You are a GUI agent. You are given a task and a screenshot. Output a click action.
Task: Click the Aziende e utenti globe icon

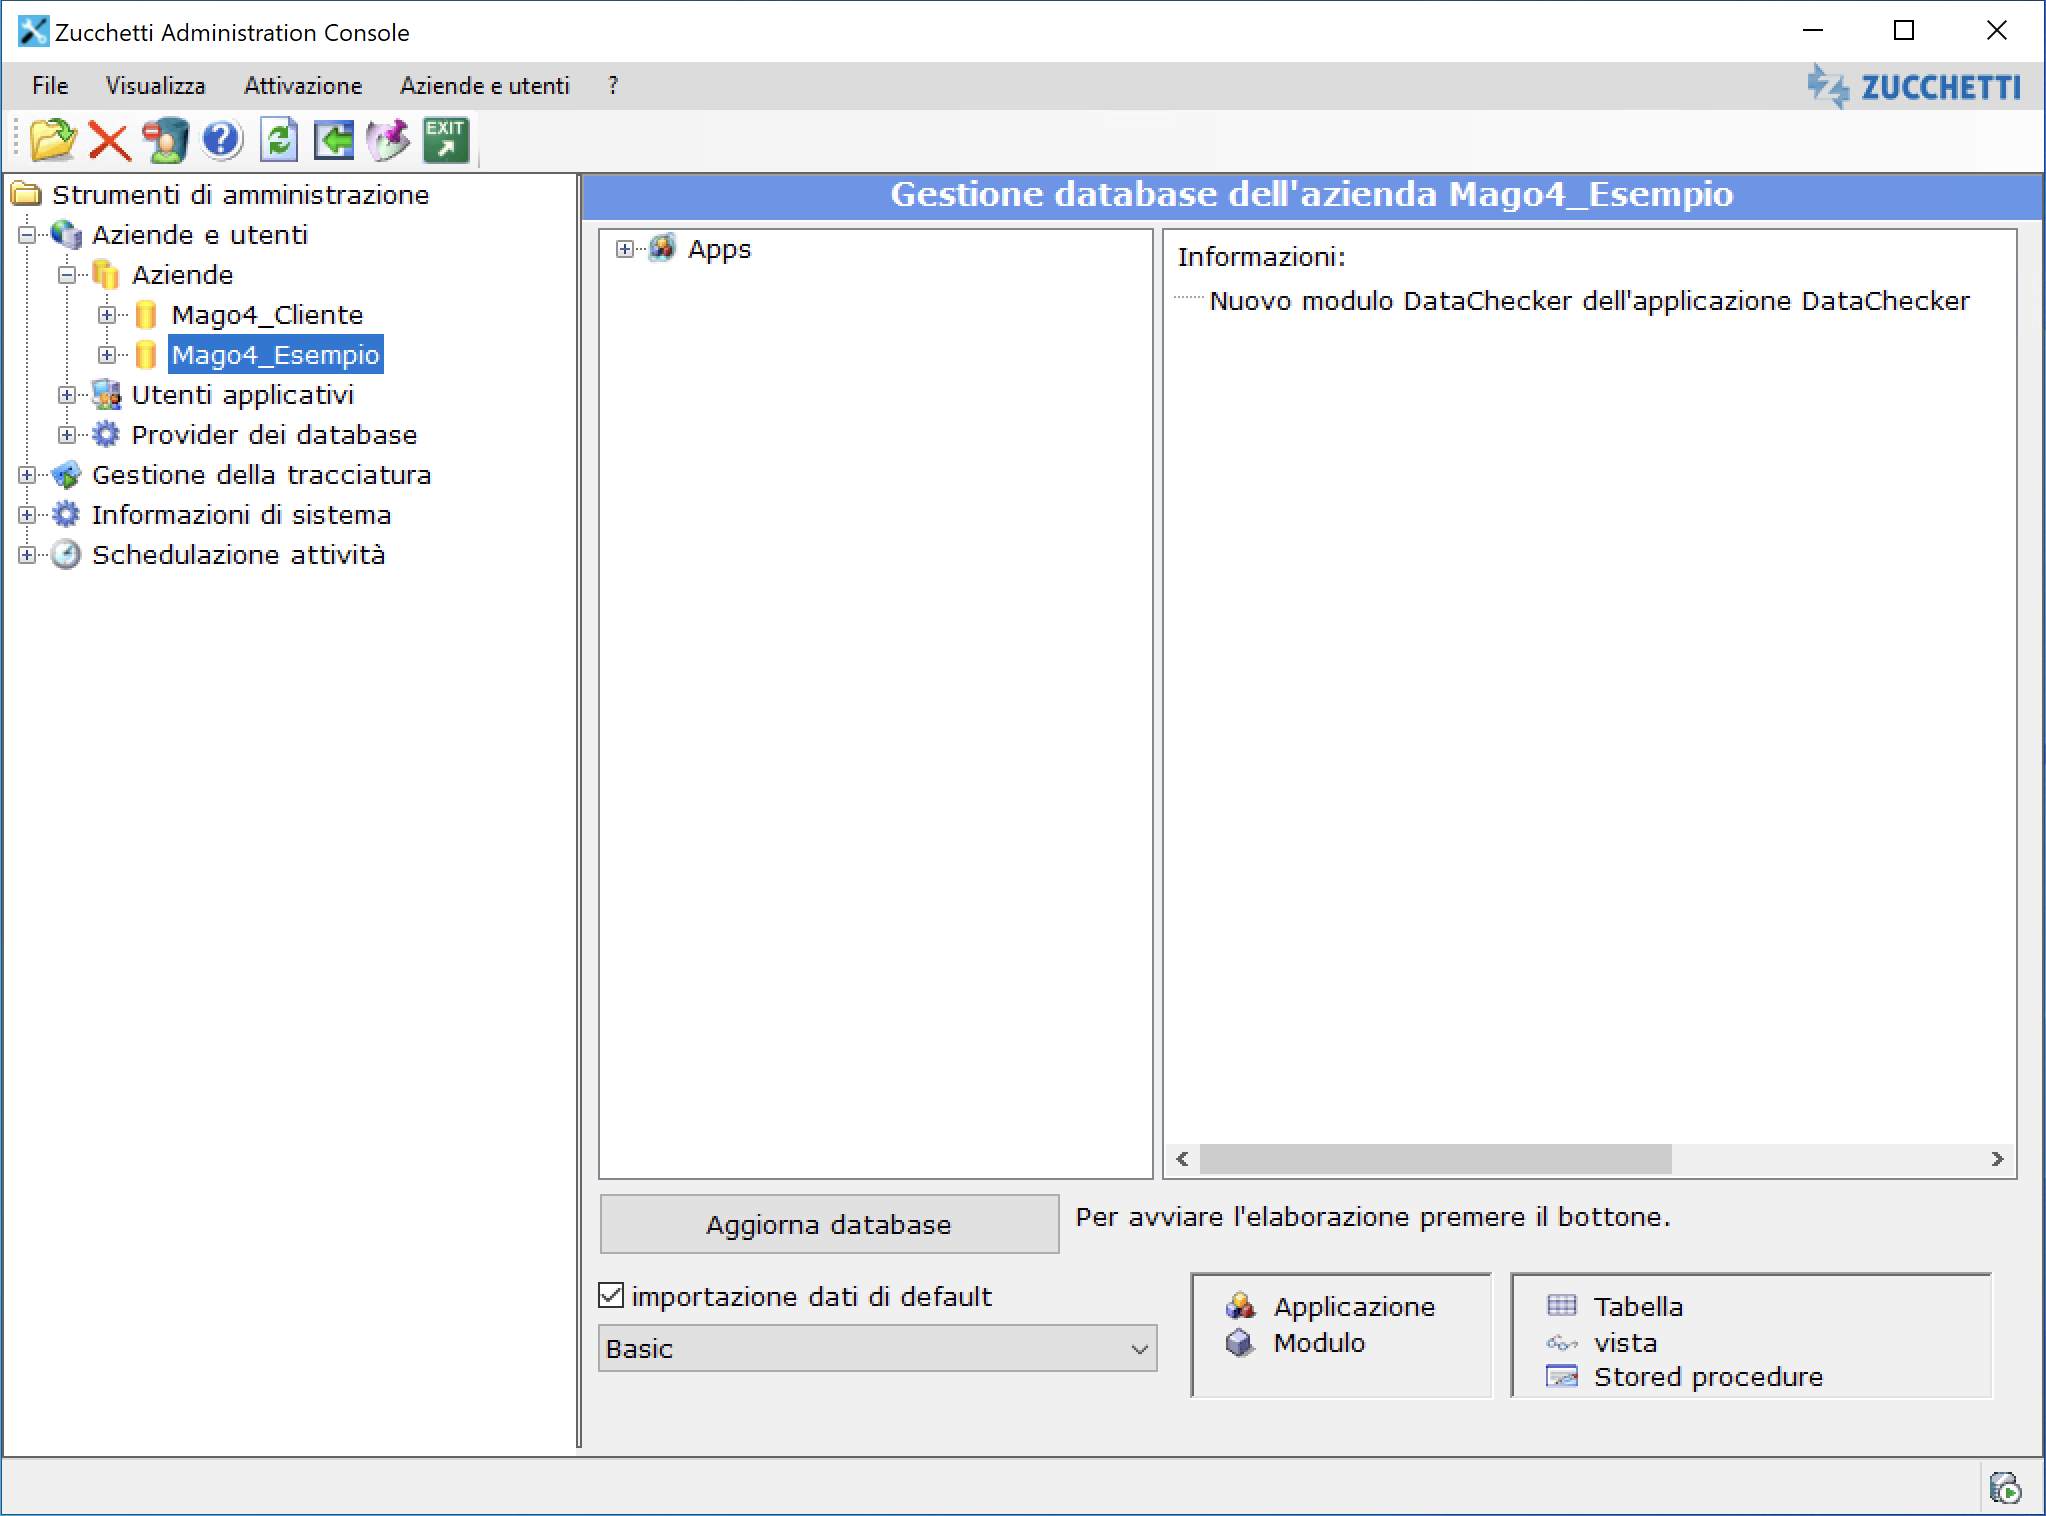point(66,235)
